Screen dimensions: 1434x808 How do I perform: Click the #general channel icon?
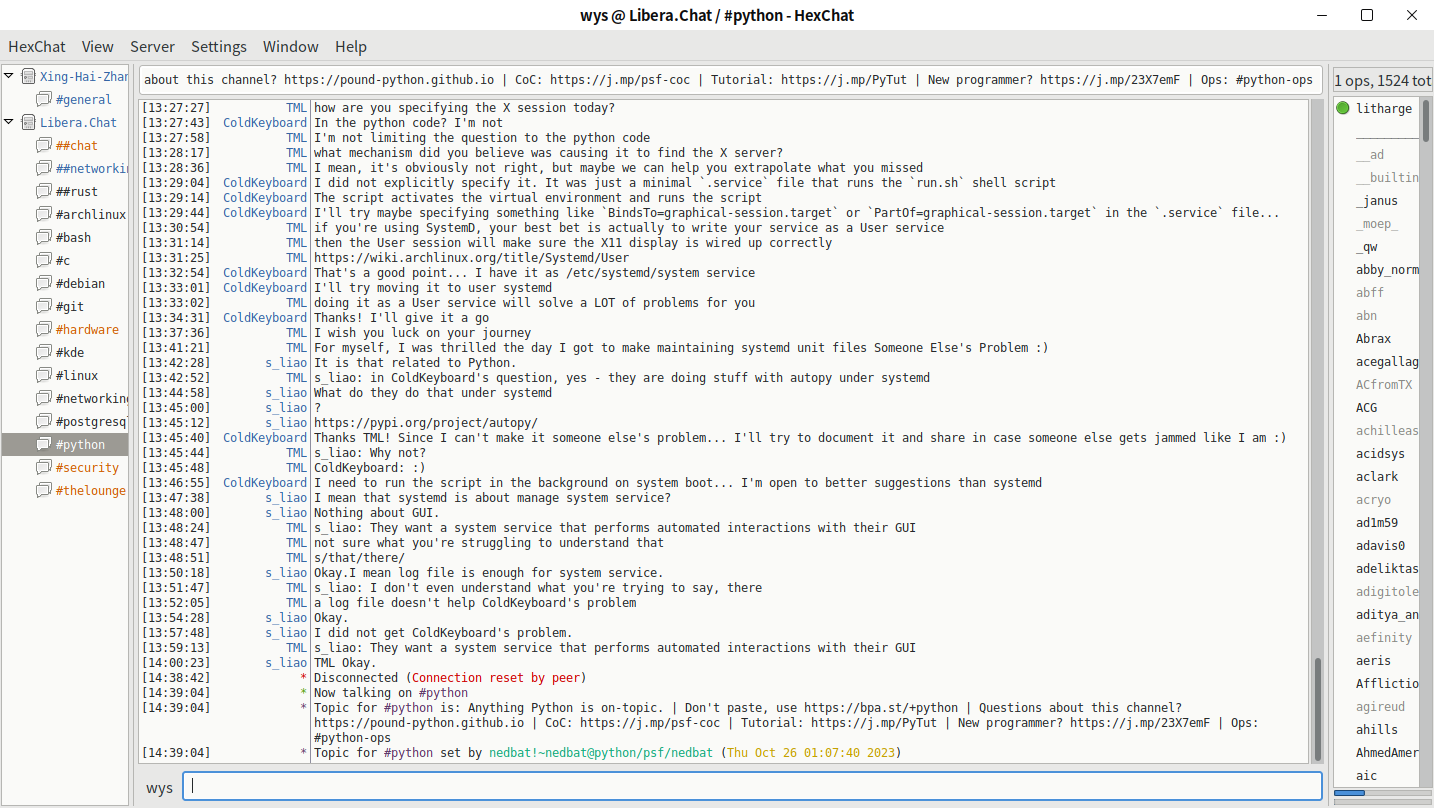[x=44, y=100]
